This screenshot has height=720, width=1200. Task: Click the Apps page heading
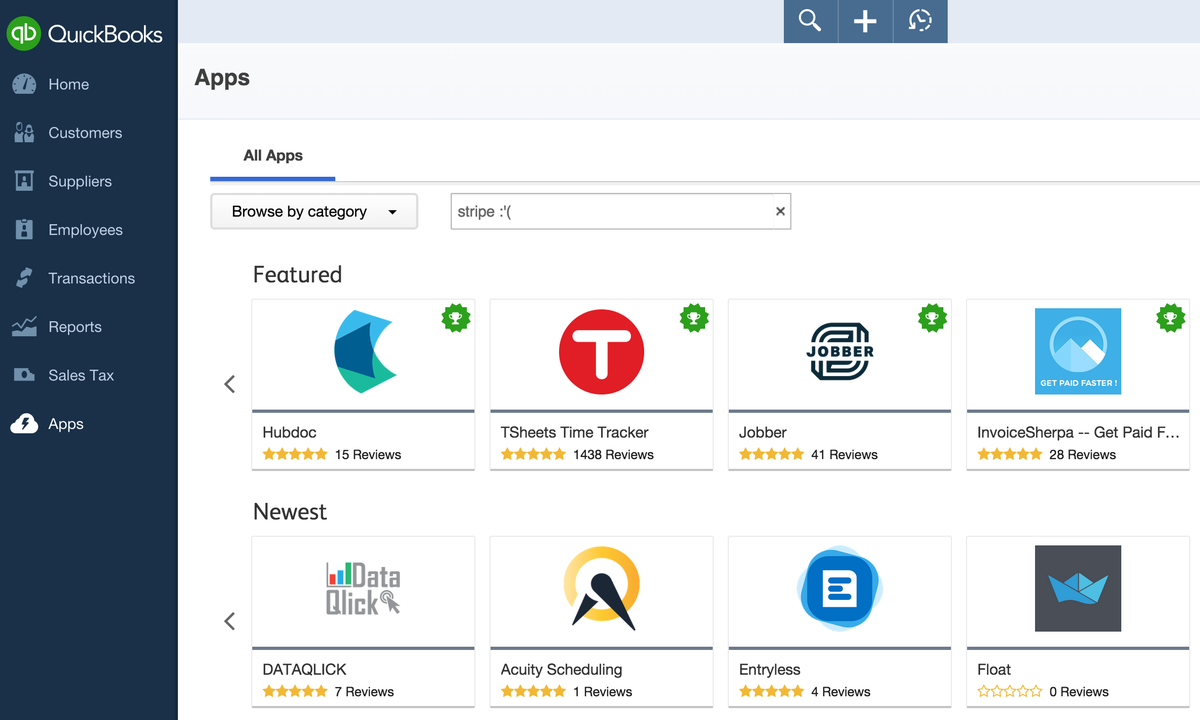[222, 78]
